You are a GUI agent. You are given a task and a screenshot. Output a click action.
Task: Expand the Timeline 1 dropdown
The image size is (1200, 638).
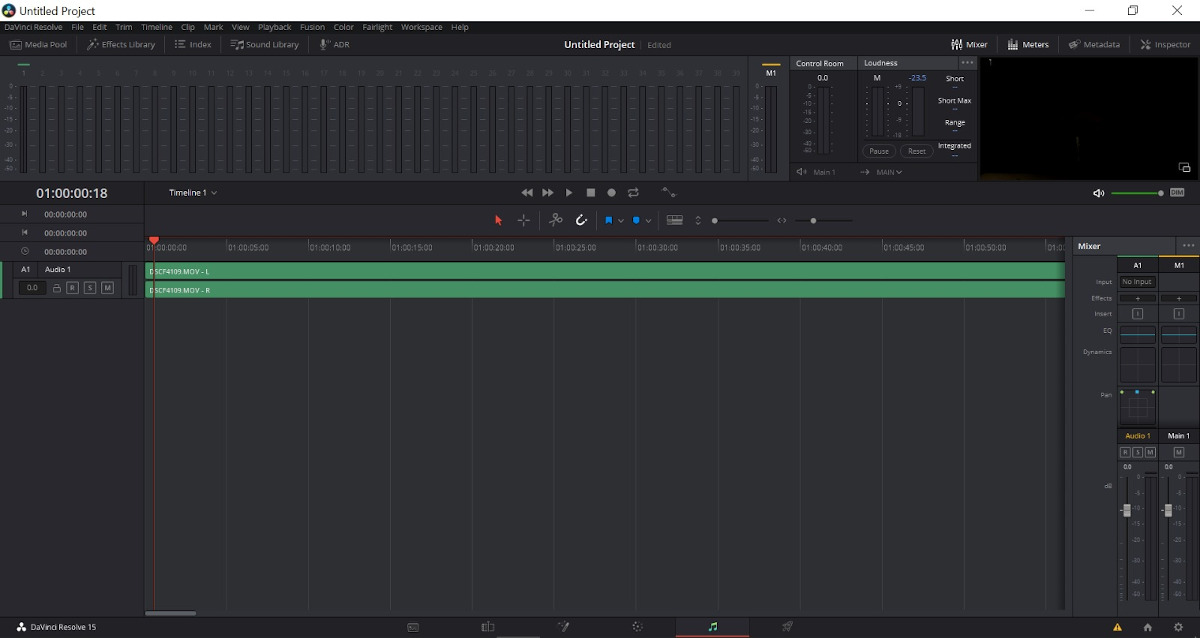[x=193, y=193]
